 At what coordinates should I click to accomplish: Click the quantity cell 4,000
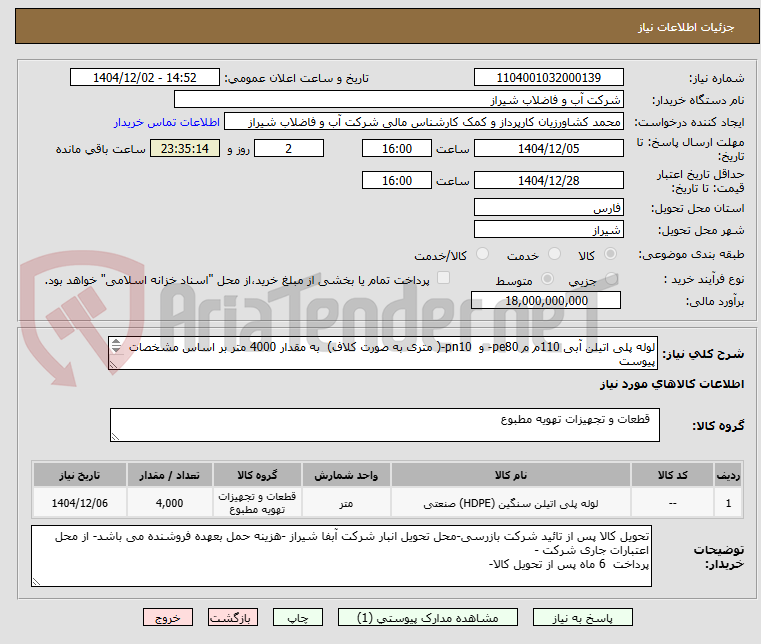(169, 503)
